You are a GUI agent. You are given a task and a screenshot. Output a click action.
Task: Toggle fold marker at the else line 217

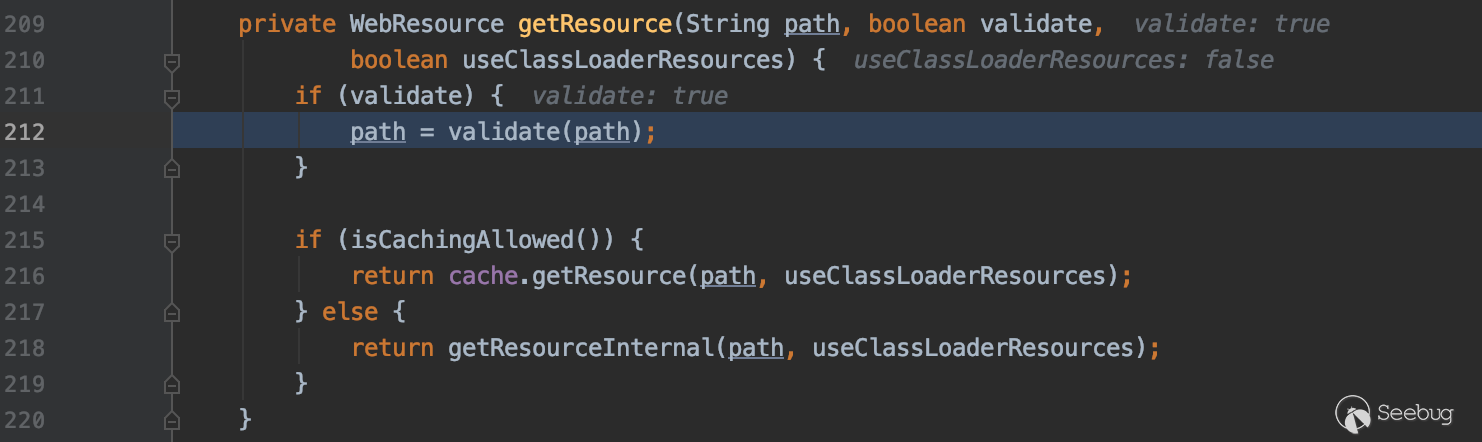pyautogui.click(x=172, y=313)
